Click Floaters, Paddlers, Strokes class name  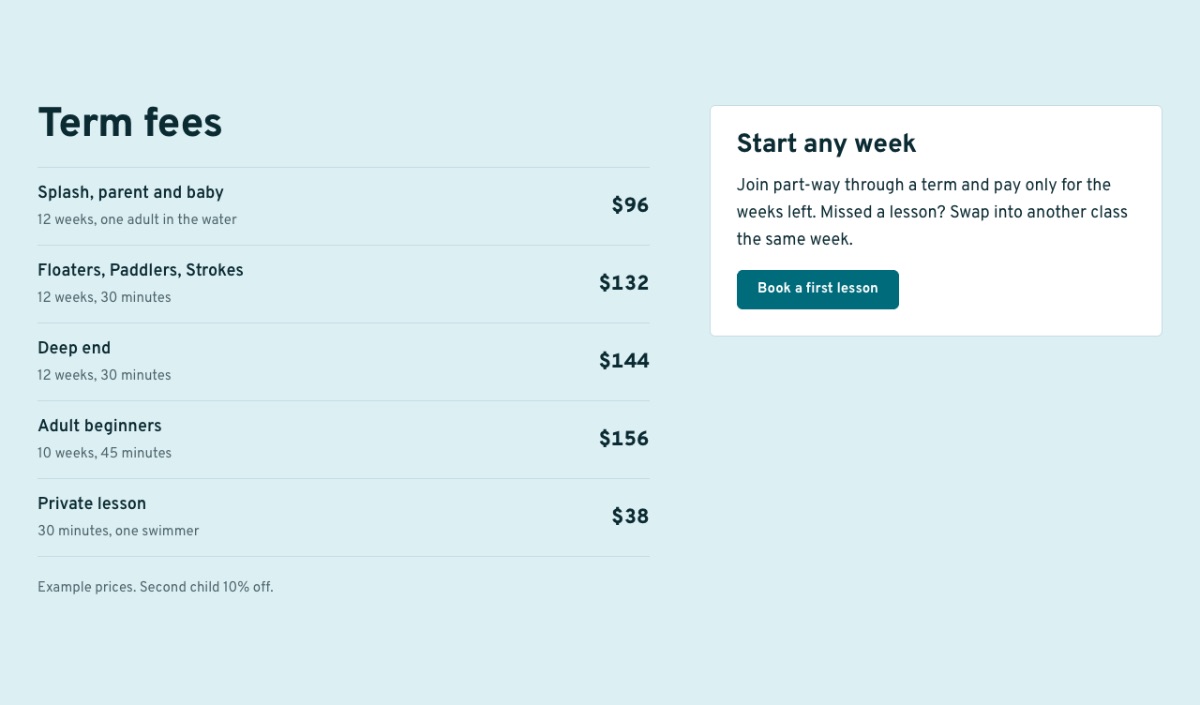coord(141,270)
